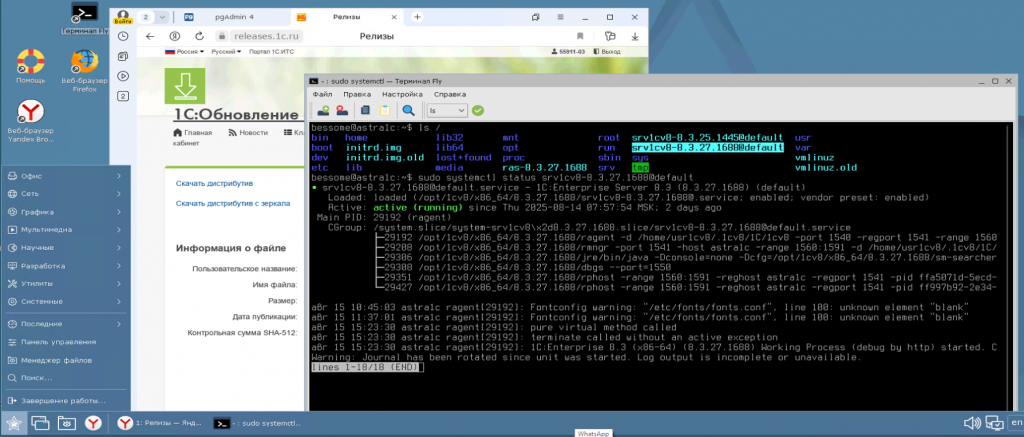Click the browser back arrow

tap(150, 37)
